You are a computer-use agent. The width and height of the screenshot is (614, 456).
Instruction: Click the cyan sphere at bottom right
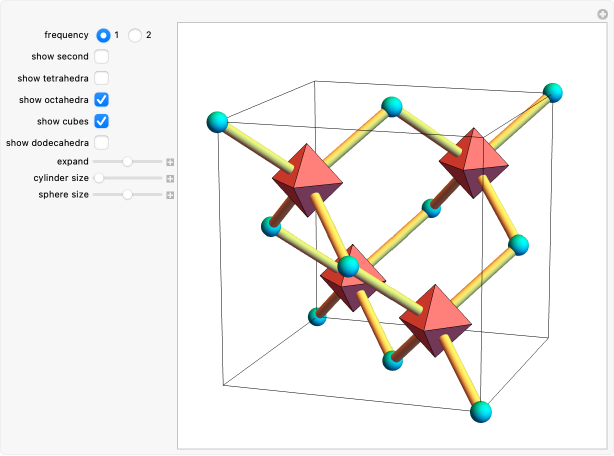[x=482, y=411]
